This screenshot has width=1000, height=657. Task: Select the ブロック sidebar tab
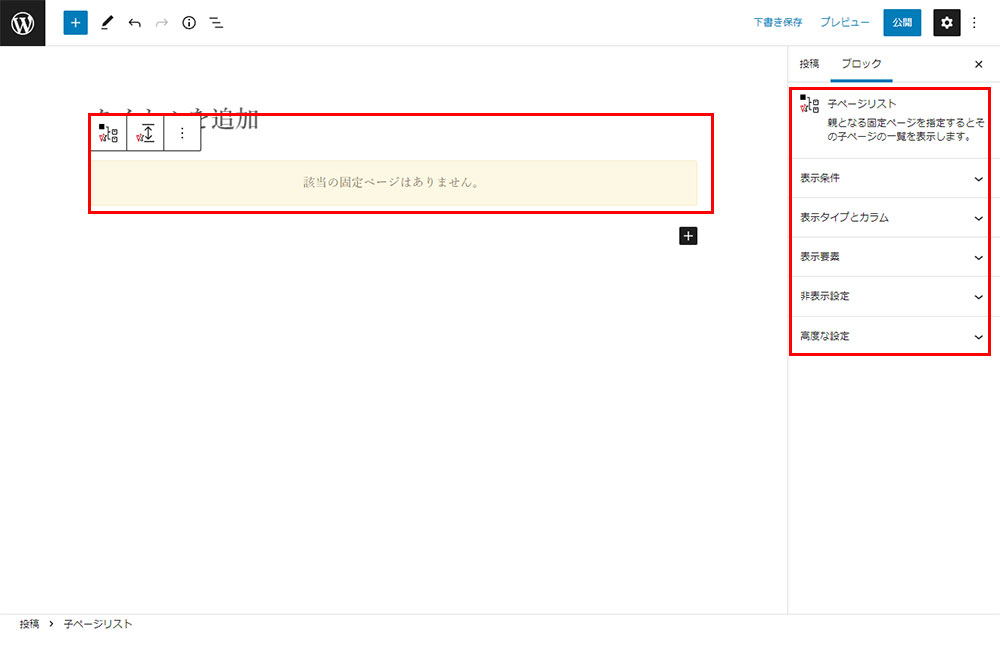point(861,64)
